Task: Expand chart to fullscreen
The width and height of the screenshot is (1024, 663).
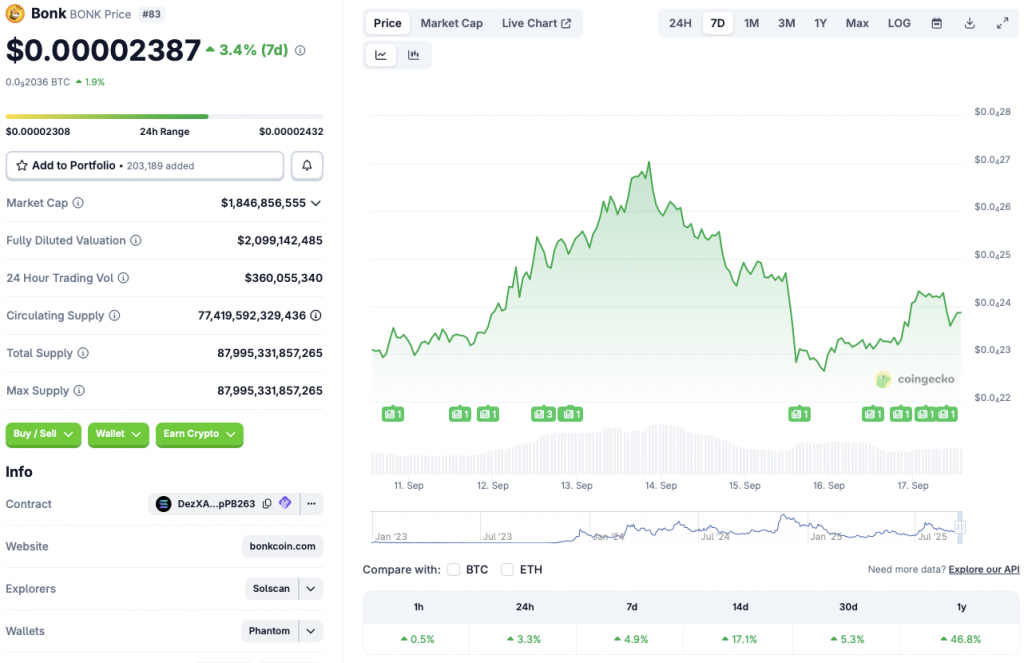Action: tap(1002, 24)
